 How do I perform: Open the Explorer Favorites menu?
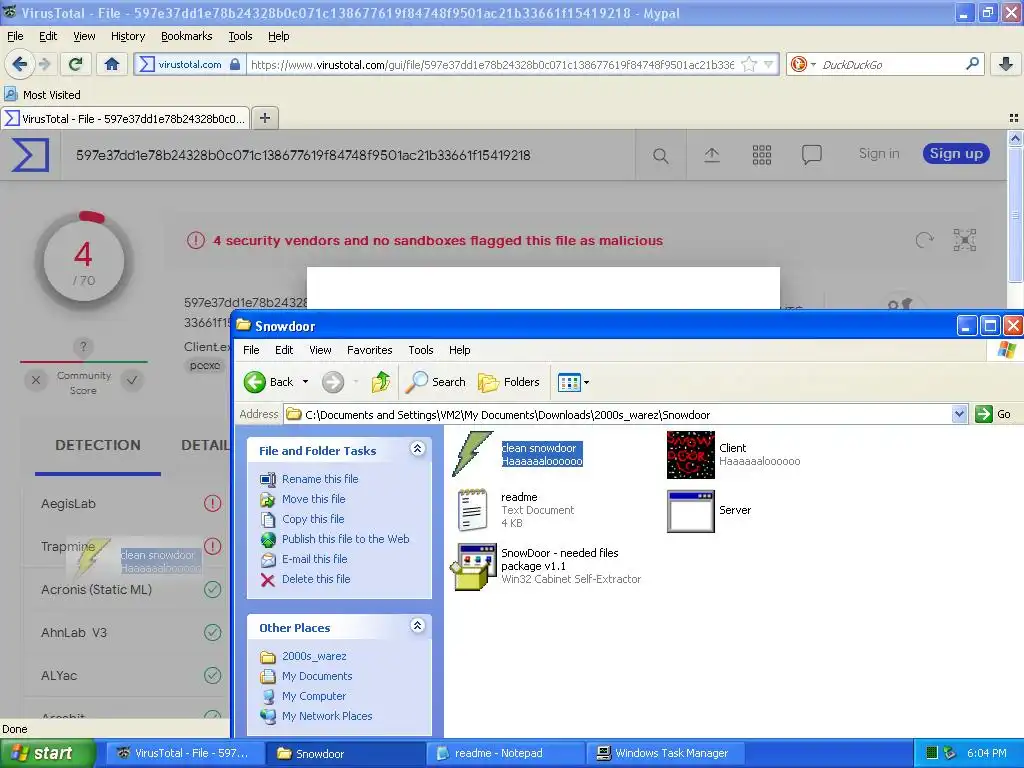tap(370, 350)
